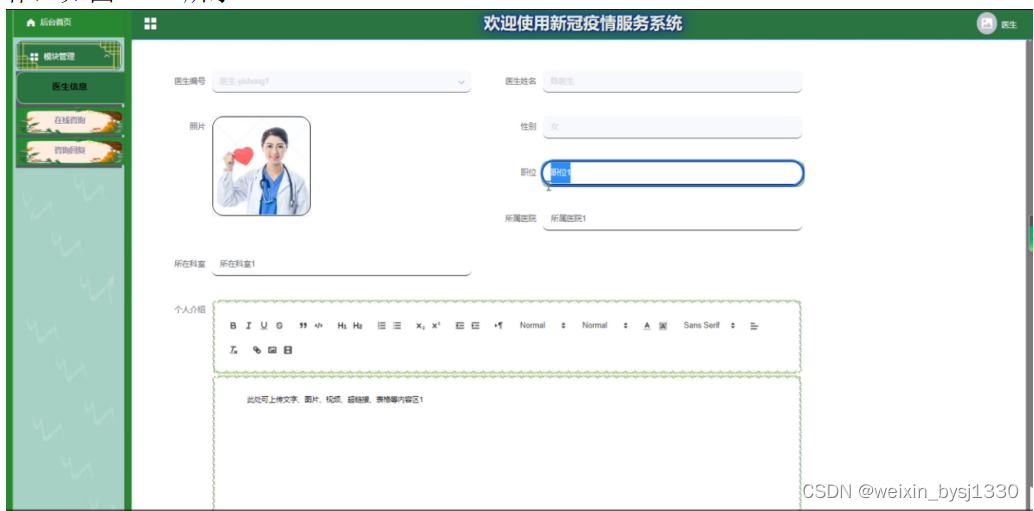Click the 医生 username in the header
Screen dimensions: 1034x511
pyautogui.click(x=1009, y=25)
